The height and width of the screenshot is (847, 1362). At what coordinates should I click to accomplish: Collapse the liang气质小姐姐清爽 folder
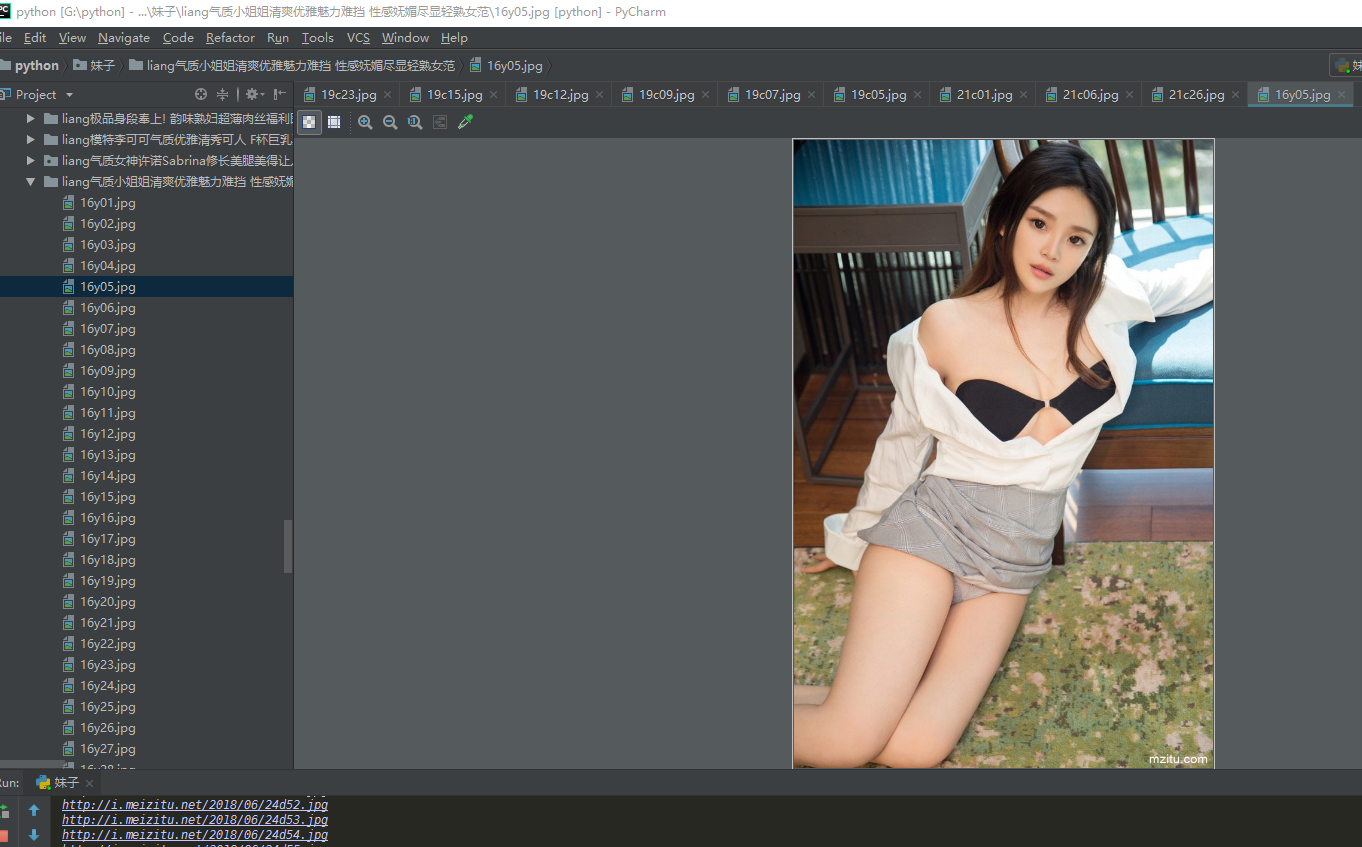coord(31,181)
